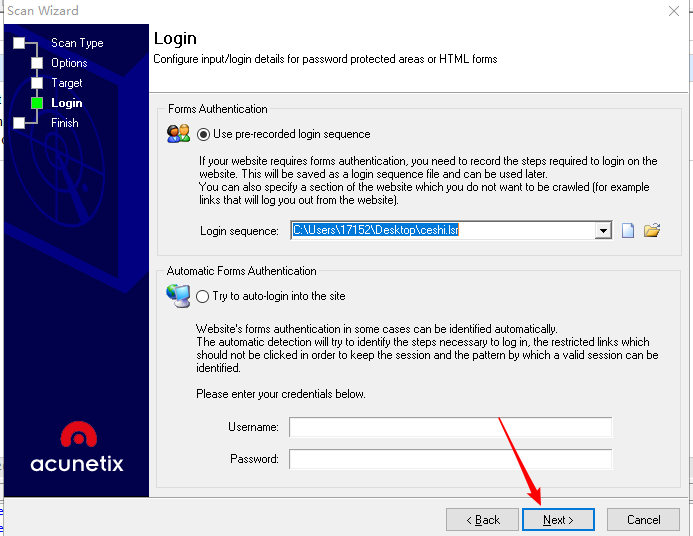Click the Acunetix logo in sidebar
Viewport: 693px width, 536px height.
76,447
